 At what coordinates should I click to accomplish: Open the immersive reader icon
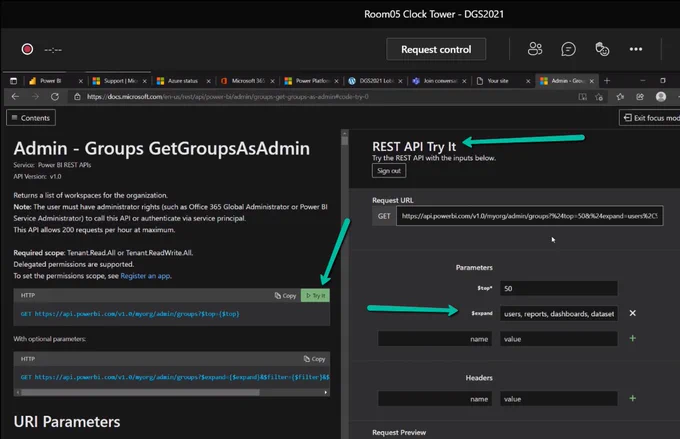click(582, 97)
